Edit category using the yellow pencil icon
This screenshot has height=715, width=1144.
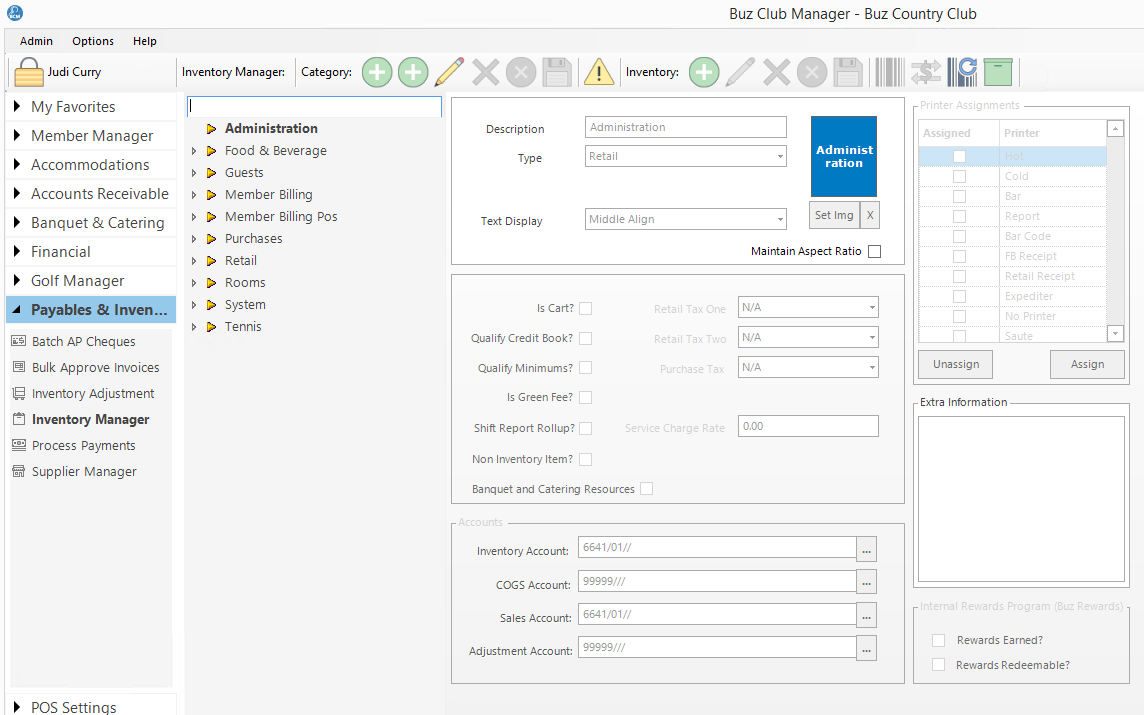point(449,72)
